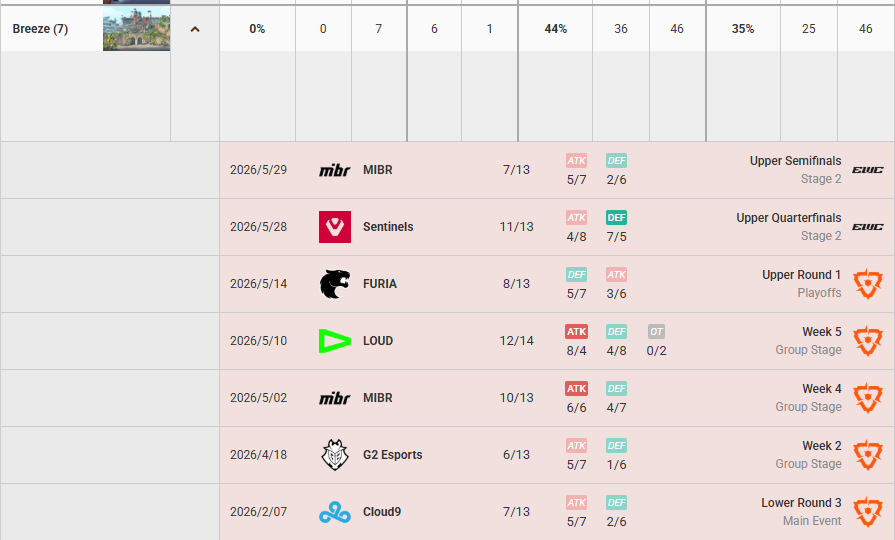Open the Breeze map thumbnail image
The width and height of the screenshot is (895, 540).
tap(136, 29)
